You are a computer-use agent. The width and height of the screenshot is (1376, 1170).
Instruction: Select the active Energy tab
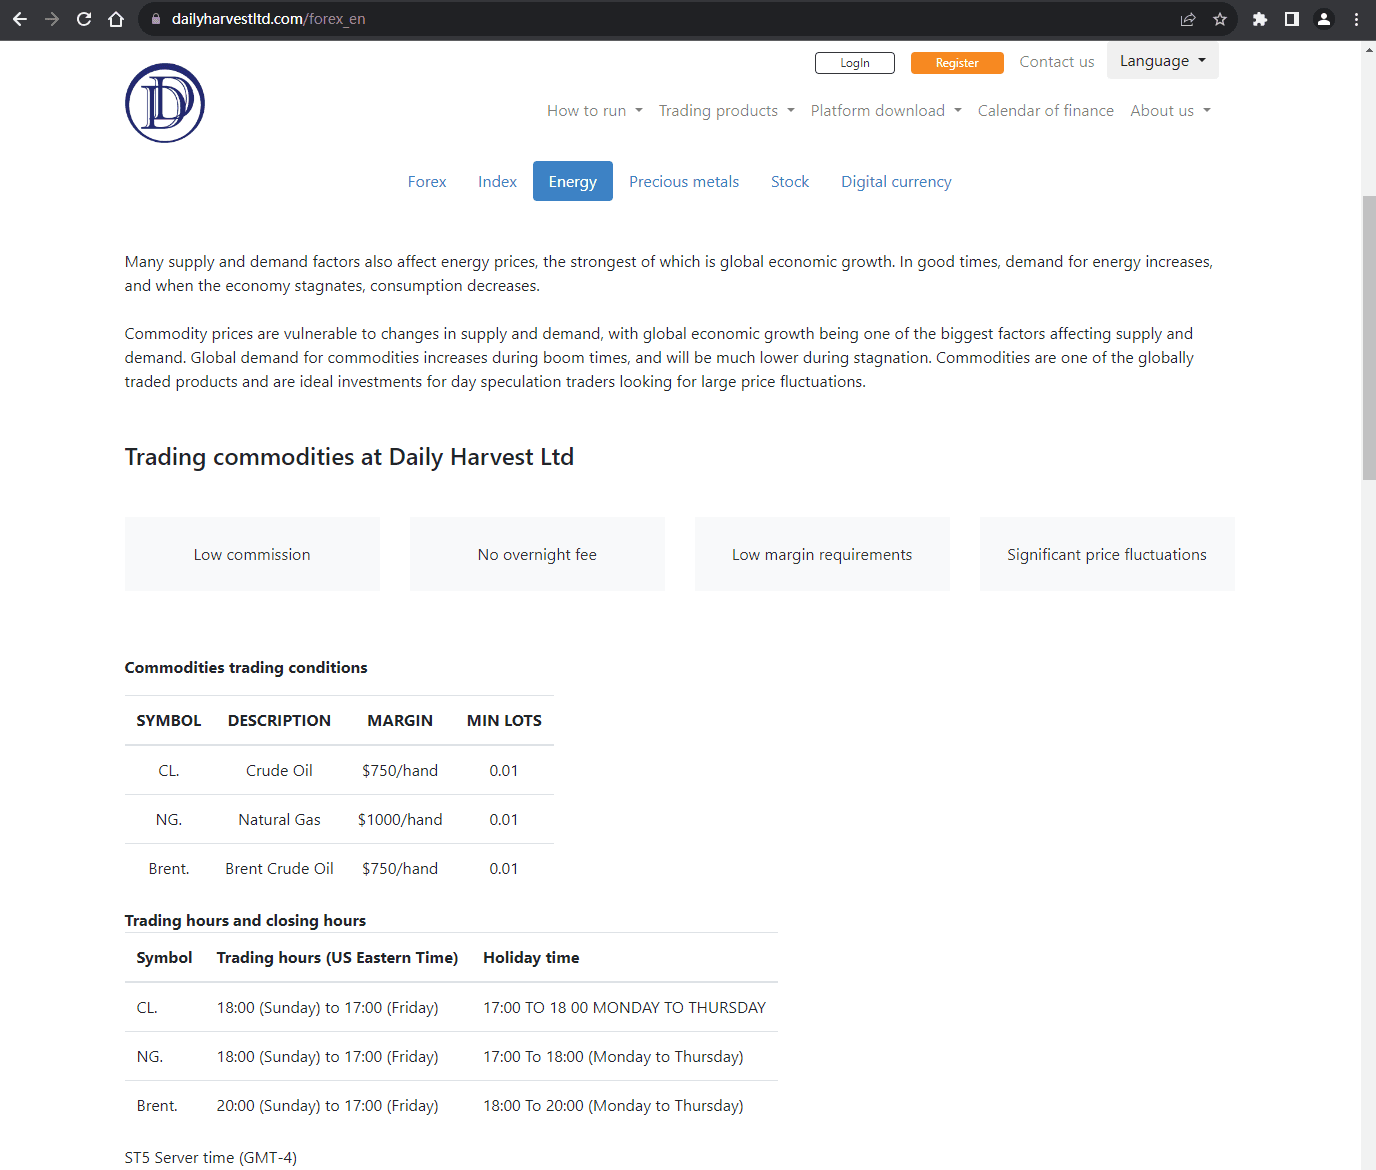pos(573,182)
